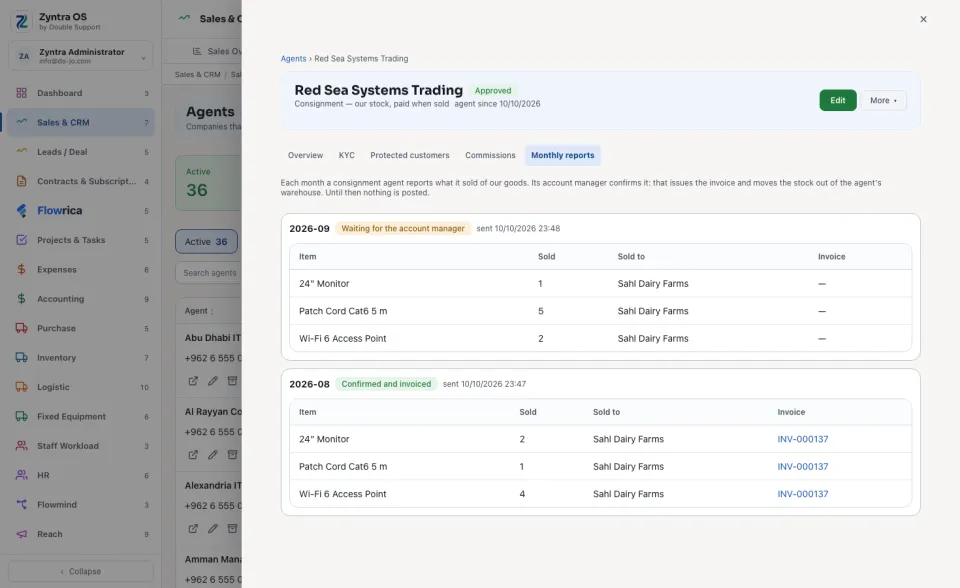Click the Active 36 stat card
The width and height of the screenshot is (960, 588).
209,183
